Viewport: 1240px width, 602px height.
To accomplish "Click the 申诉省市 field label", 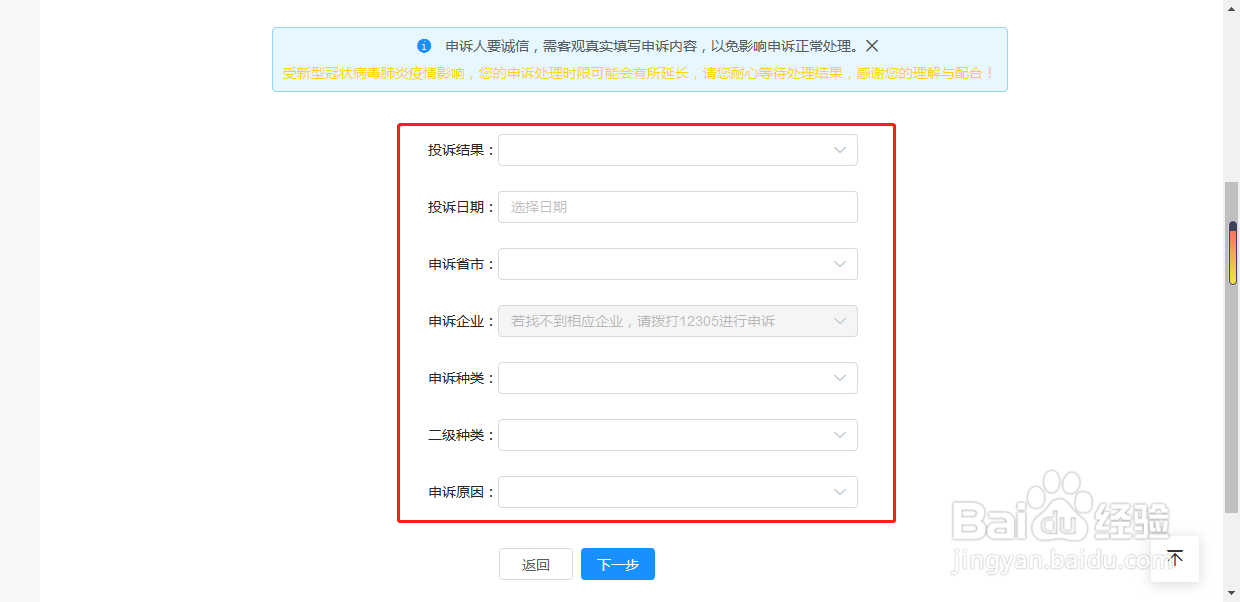I will coord(461,264).
